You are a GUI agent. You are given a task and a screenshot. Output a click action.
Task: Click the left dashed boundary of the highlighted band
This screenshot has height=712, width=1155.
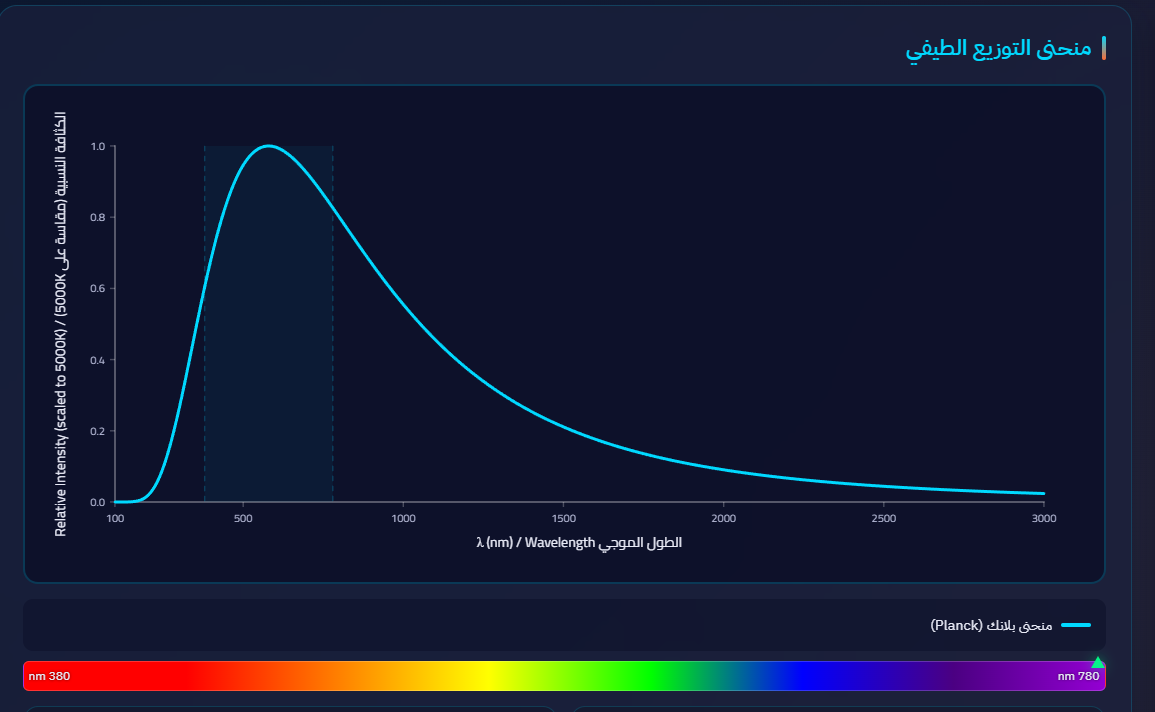click(204, 320)
